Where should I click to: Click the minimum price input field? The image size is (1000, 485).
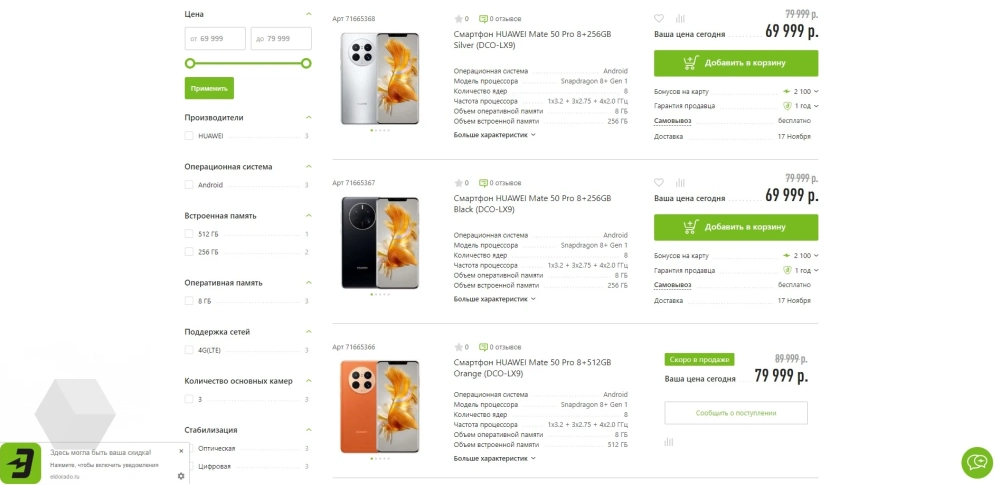tap(215, 39)
